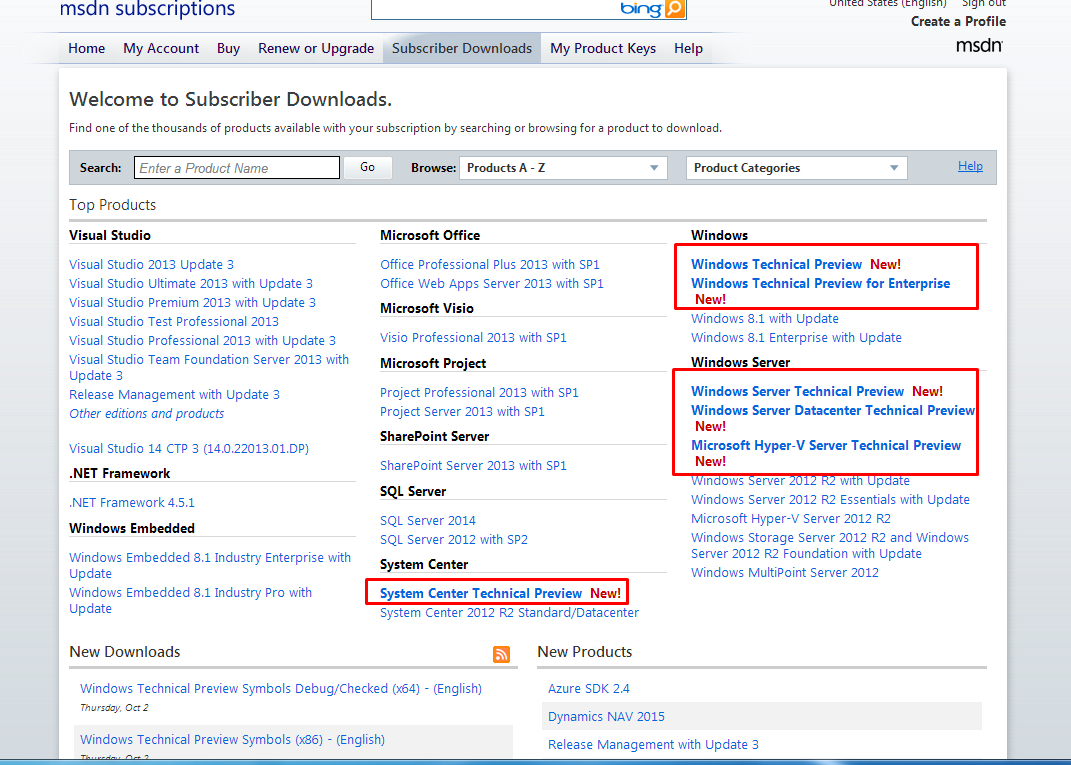
Task: Open Windows Embedded 8.1 Industry Enterprise link
Action: coord(210,566)
